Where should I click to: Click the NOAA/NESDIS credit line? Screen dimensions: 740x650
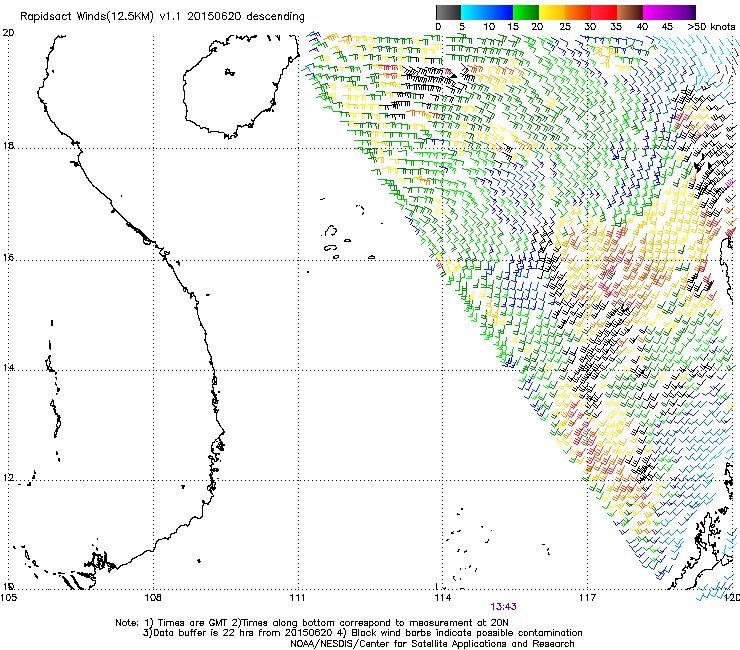[x=432, y=644]
